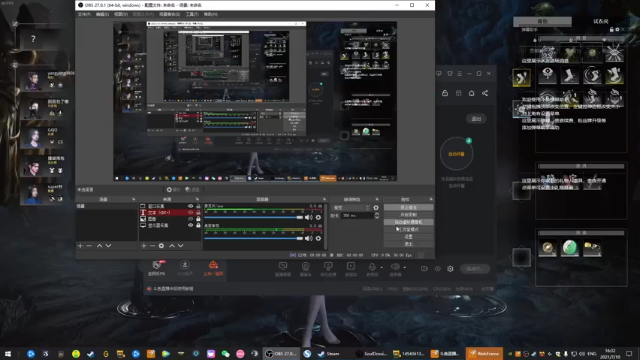This screenshot has height=360, width=640.
Task: Toggle visibility eye of window capture source
Action: tap(190, 206)
